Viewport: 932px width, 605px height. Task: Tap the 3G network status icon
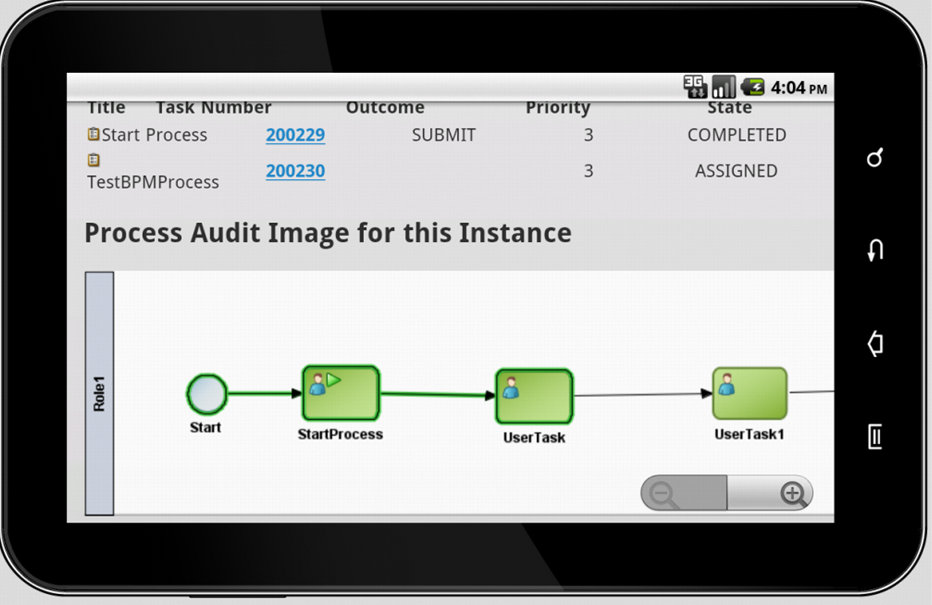(x=695, y=88)
